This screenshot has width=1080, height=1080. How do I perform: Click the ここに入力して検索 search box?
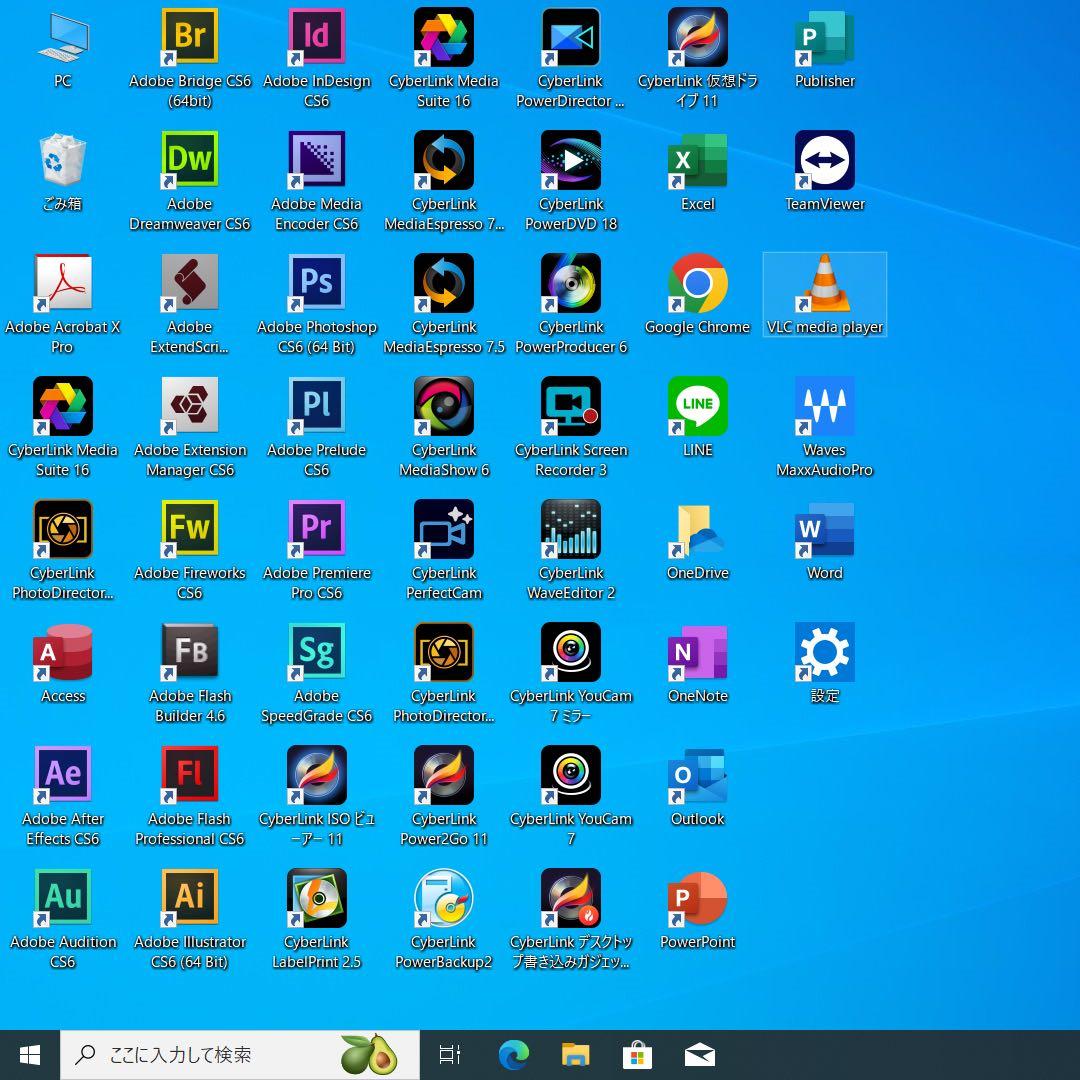point(240,1055)
